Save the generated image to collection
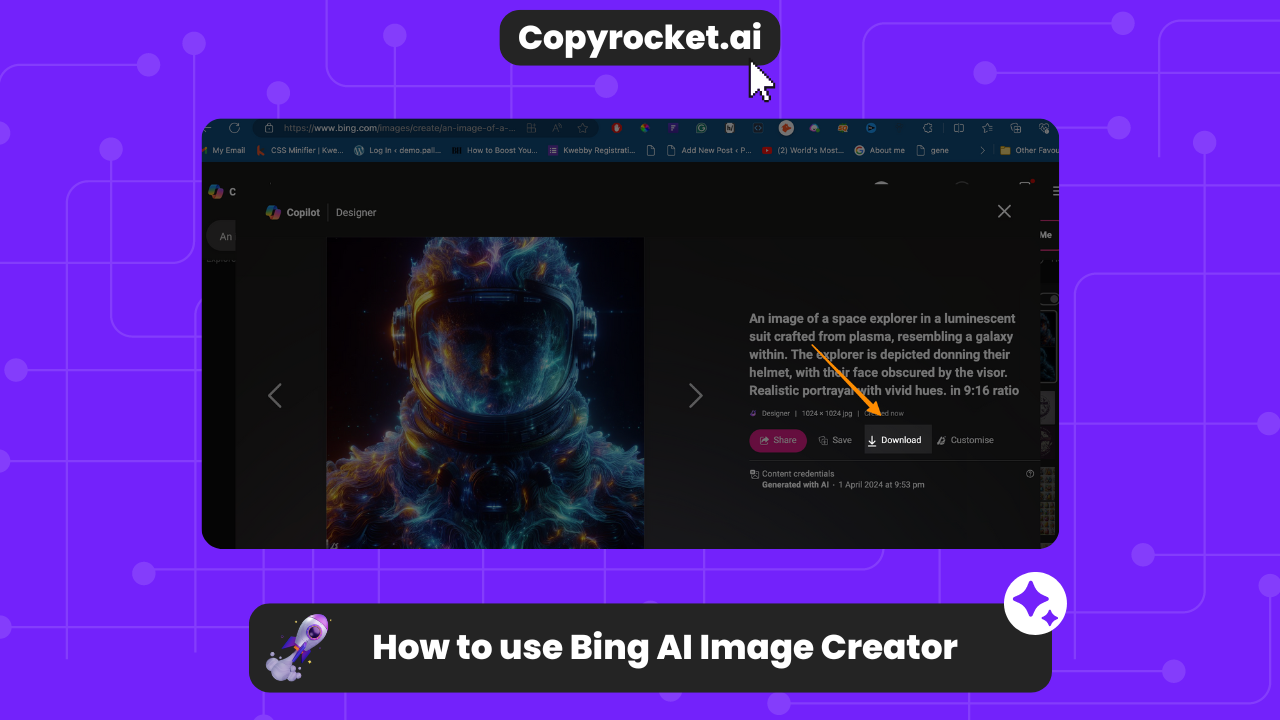Screen dimensions: 1280x720 click(835, 440)
